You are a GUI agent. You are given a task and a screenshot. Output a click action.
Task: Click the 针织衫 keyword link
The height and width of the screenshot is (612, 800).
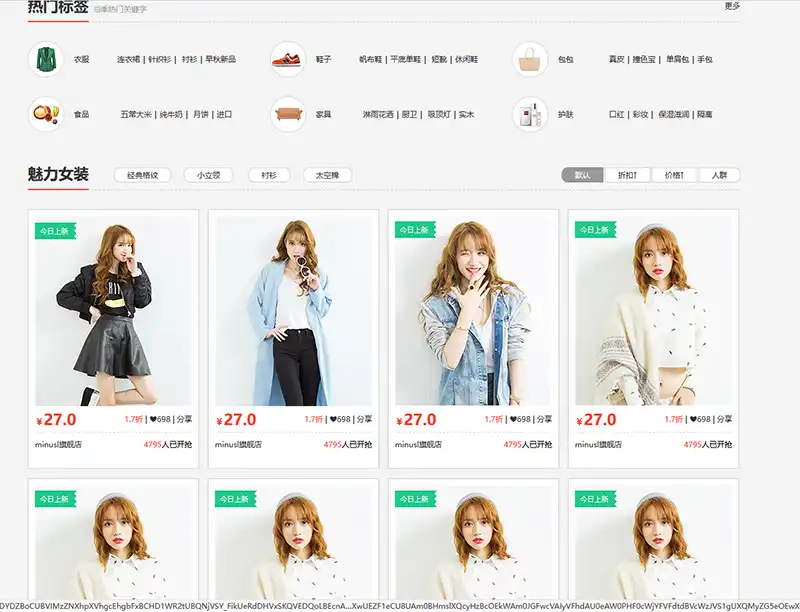coord(159,59)
